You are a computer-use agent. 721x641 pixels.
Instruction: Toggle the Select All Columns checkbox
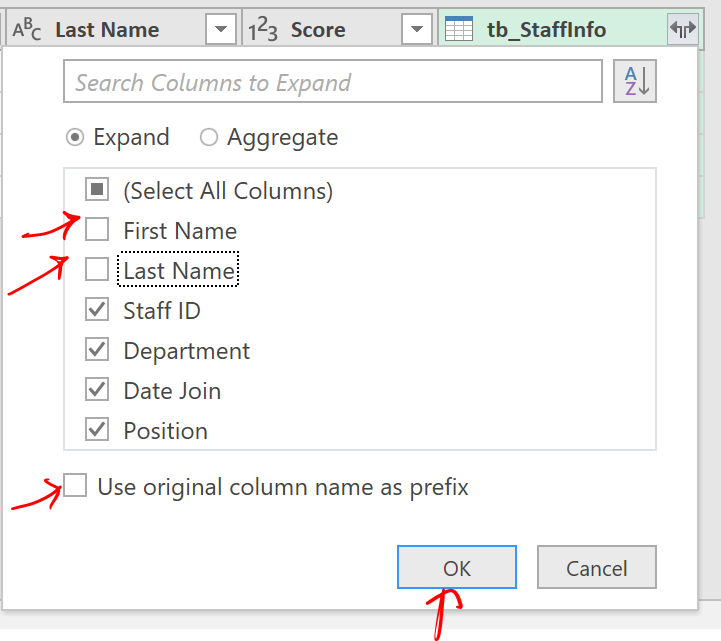point(97,190)
